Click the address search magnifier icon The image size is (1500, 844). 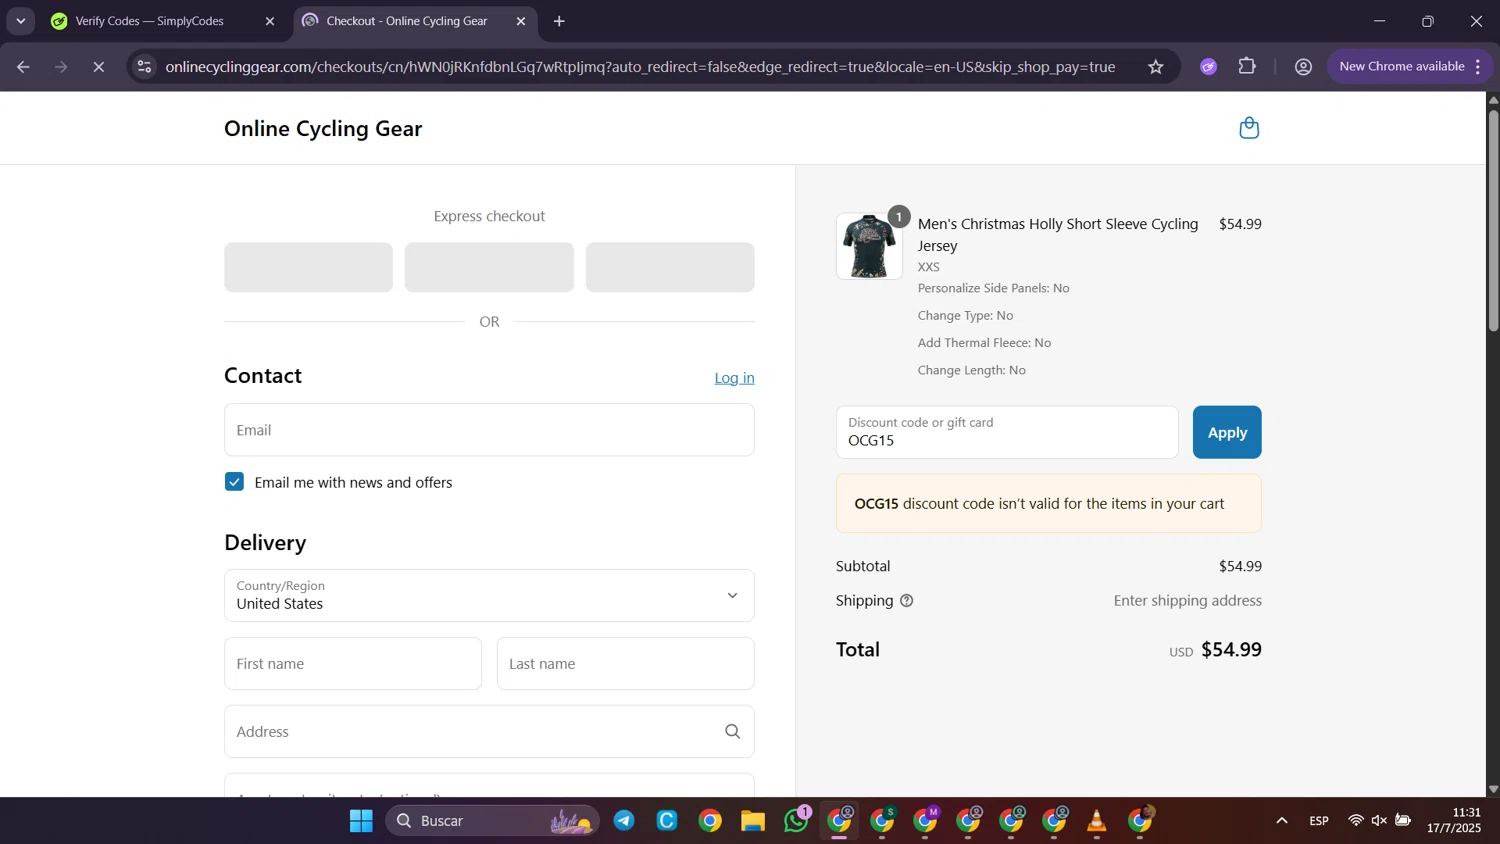click(732, 732)
